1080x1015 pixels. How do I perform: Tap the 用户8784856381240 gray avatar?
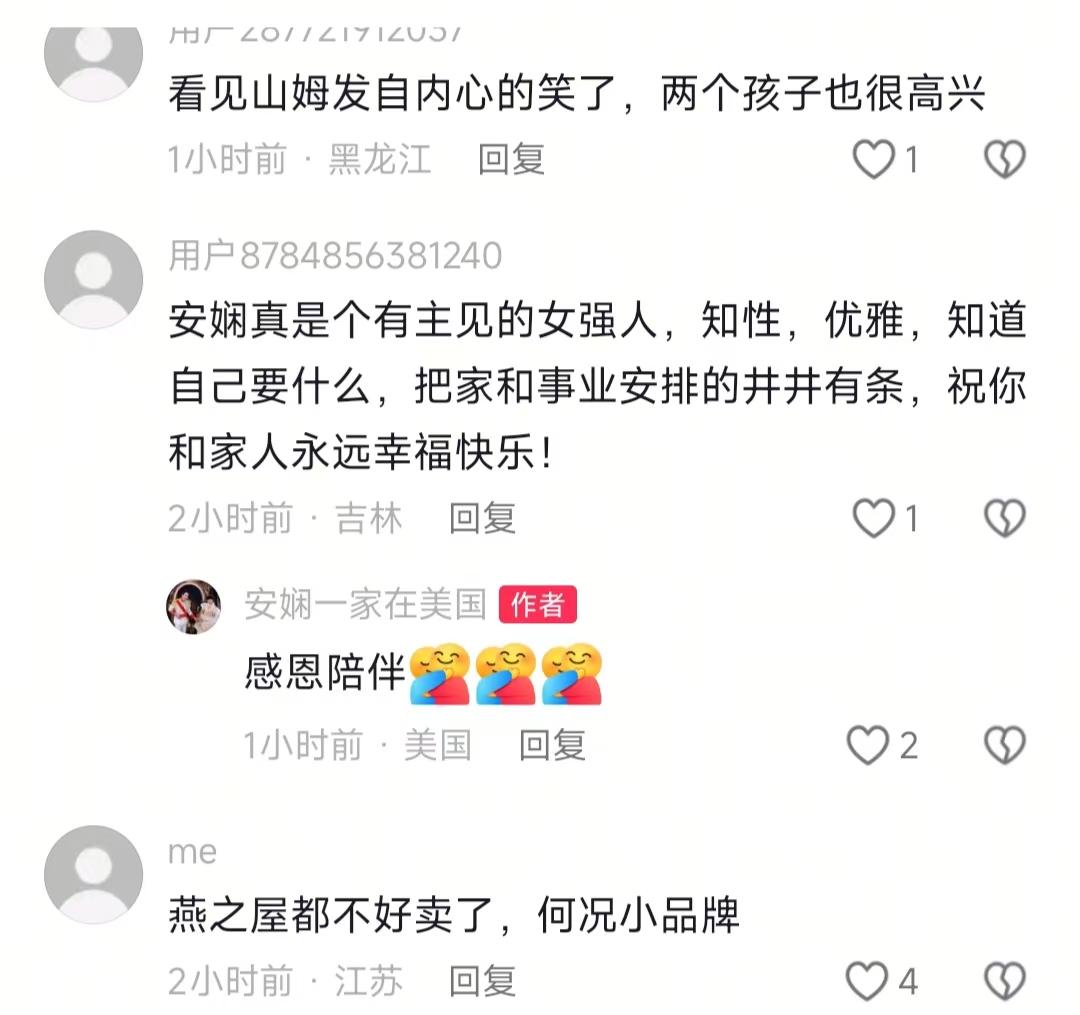click(94, 280)
